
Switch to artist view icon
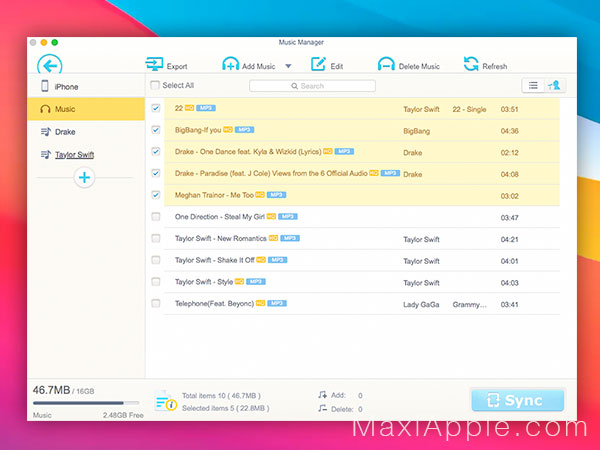point(554,85)
